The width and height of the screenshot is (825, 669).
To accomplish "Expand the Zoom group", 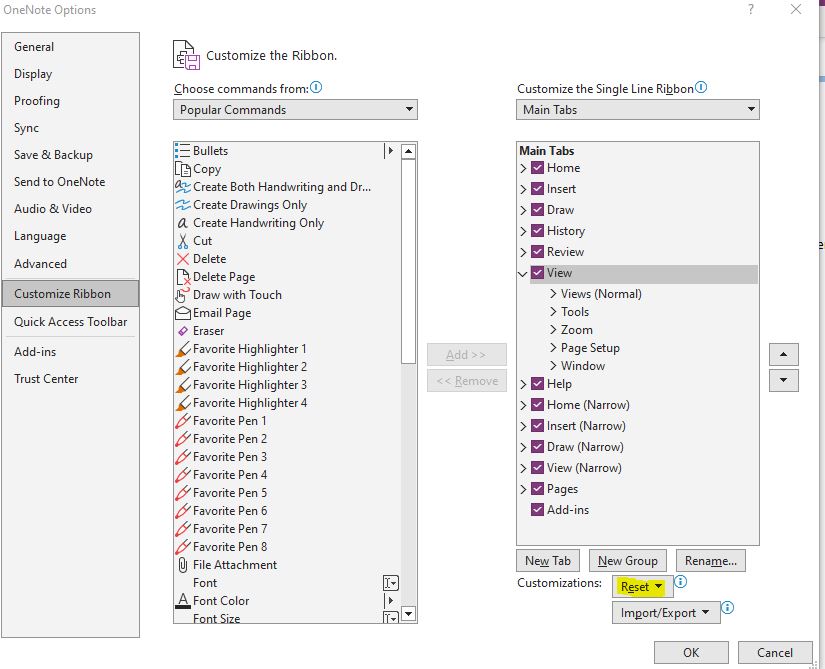I will click(x=553, y=329).
